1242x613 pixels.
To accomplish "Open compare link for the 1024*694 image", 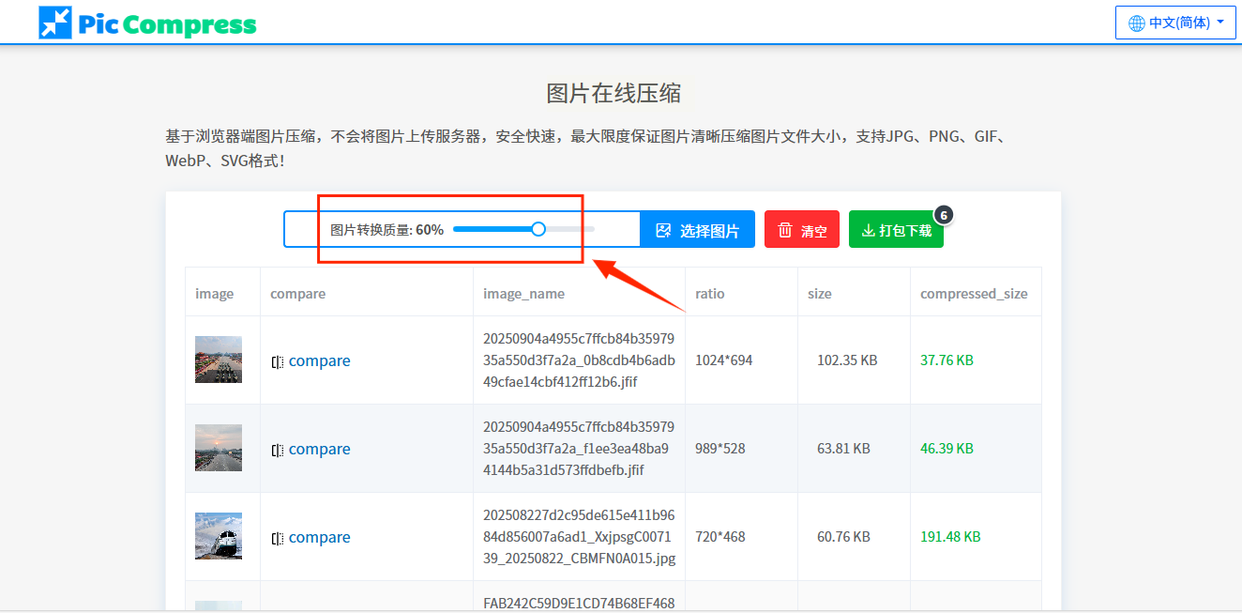I will coord(319,361).
